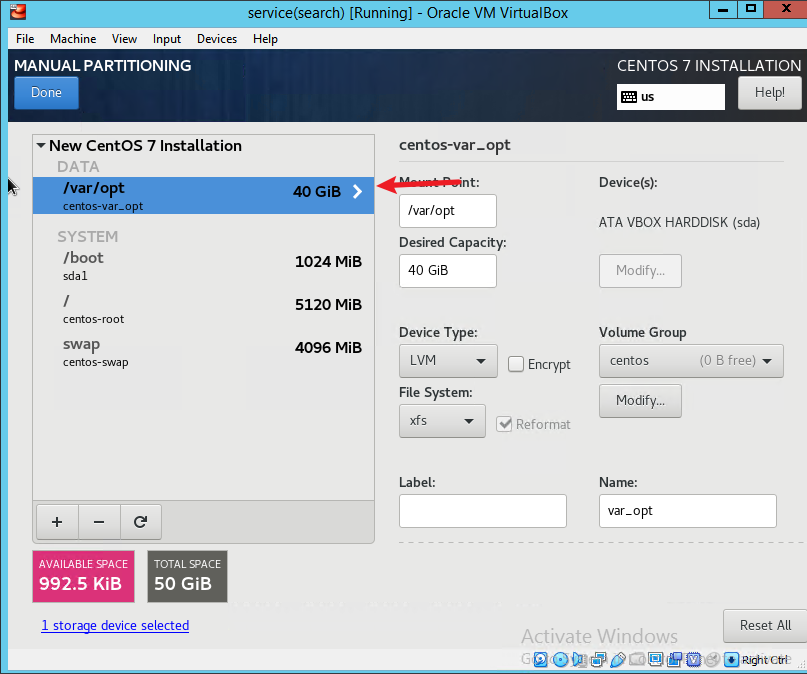The height and width of the screenshot is (674, 807).
Task: Select the / centos-root partition row
Action: pos(203,309)
